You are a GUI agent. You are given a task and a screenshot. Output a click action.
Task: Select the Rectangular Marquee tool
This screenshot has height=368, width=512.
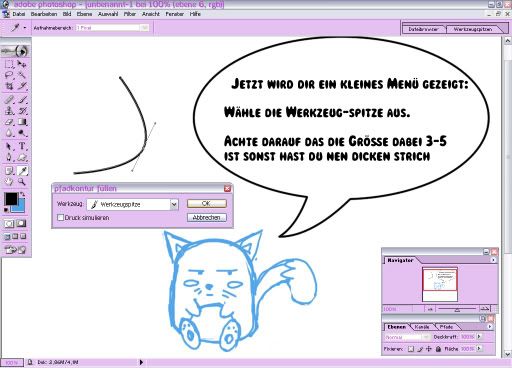point(9,64)
